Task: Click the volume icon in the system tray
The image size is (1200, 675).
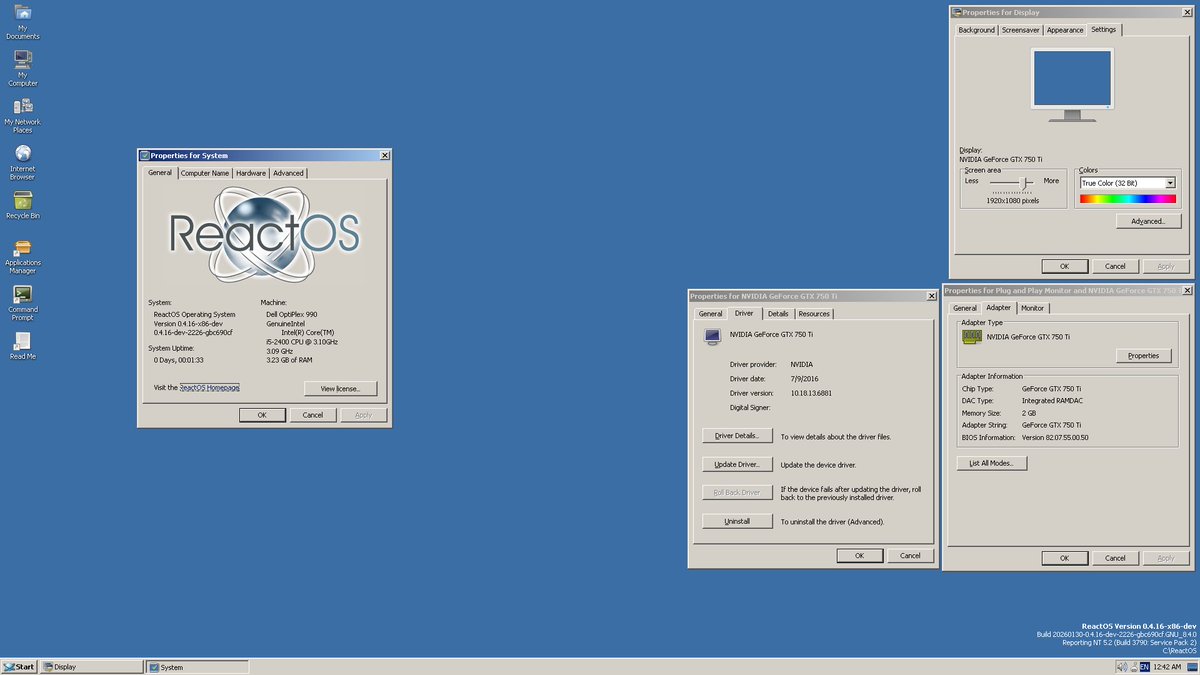Action: [x=1122, y=666]
